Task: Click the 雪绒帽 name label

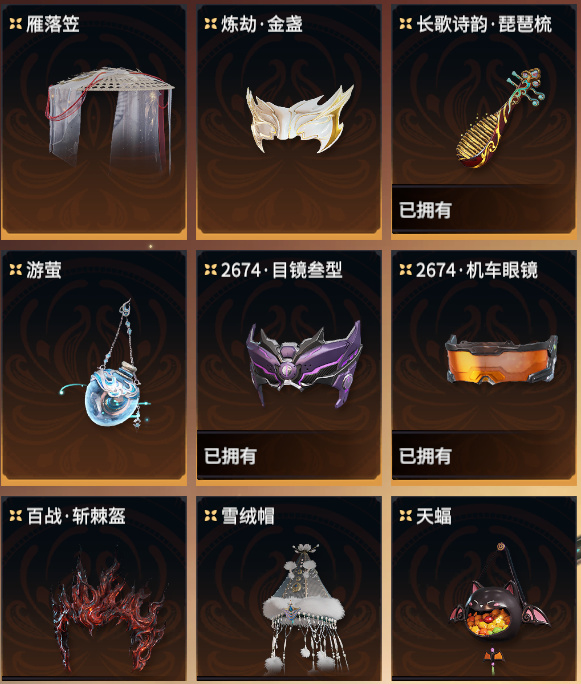Action: (x=248, y=516)
